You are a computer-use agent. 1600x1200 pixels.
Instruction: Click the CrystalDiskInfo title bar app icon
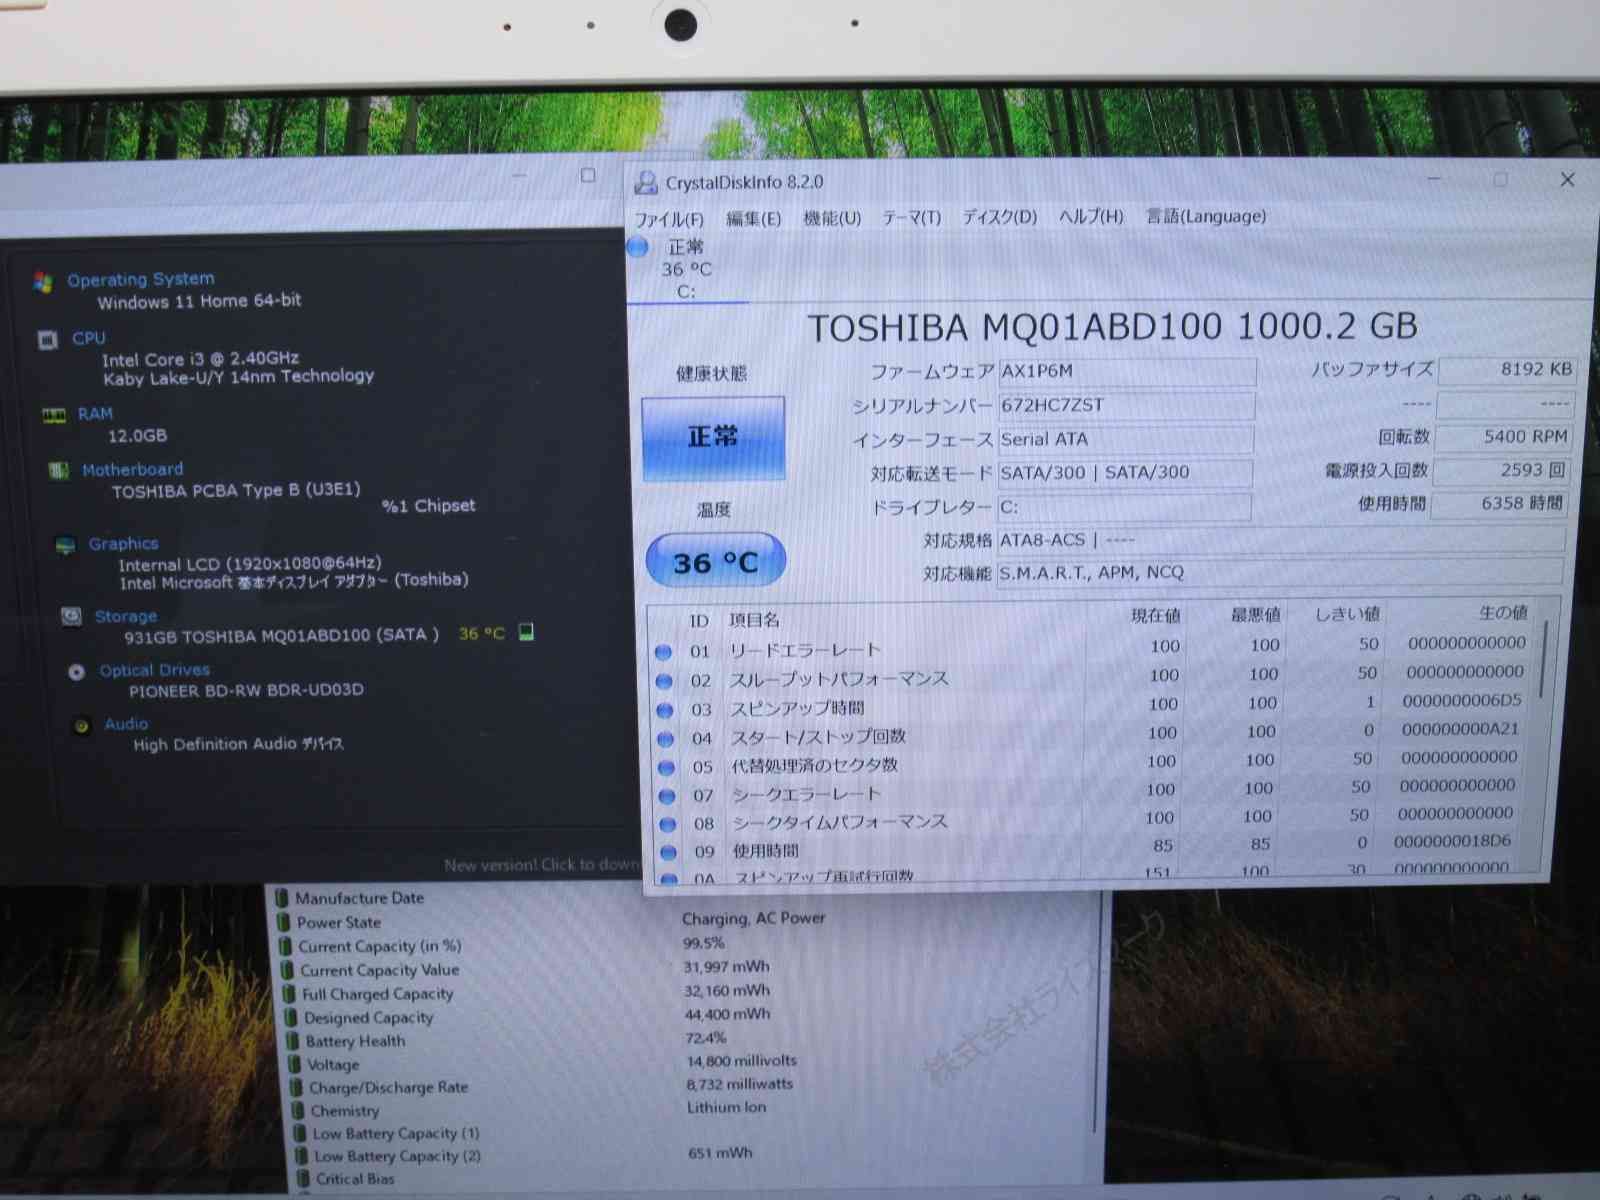pos(647,182)
